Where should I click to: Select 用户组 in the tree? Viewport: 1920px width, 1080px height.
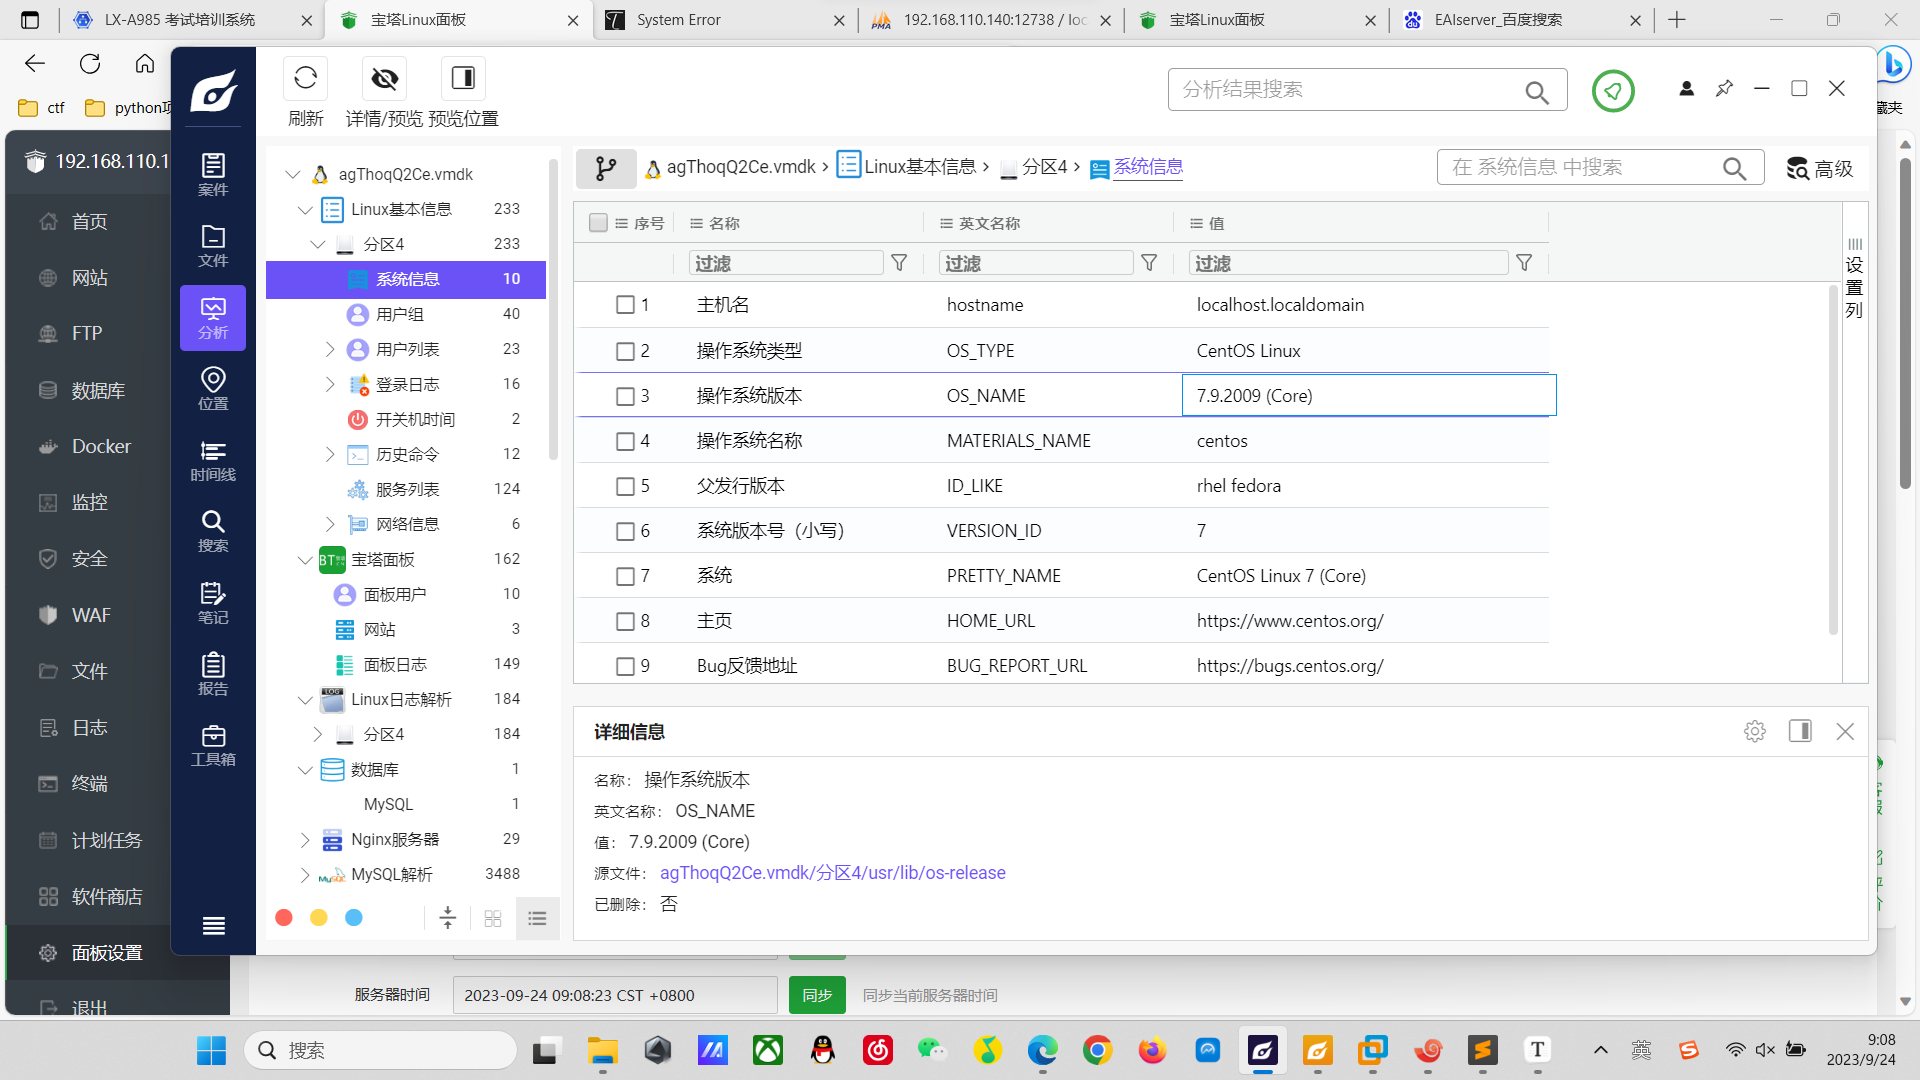pos(400,315)
